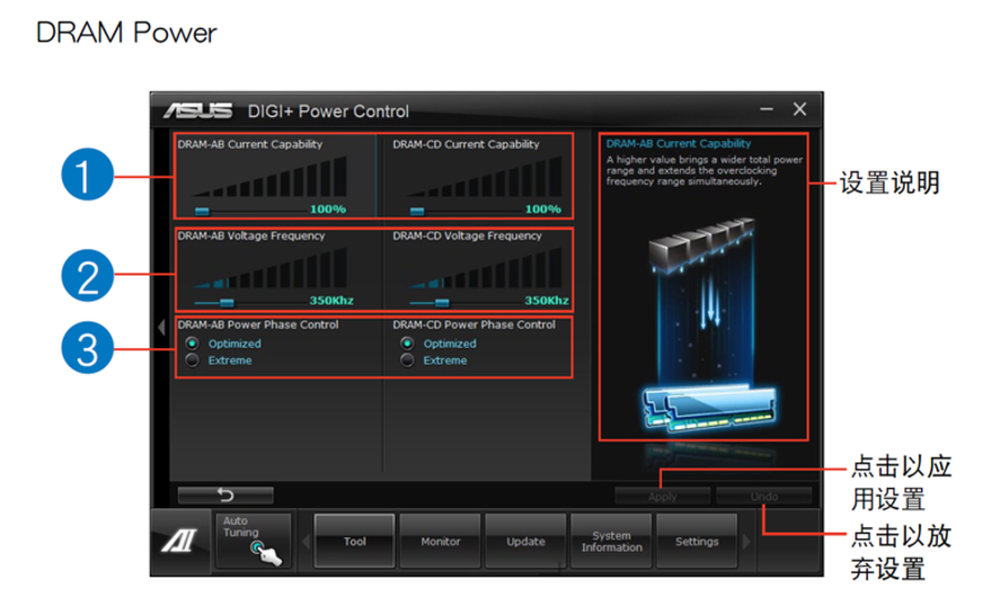Adjust the DRAM-CD Current Capability slider handle
The image size is (1000, 606).
[x=417, y=211]
